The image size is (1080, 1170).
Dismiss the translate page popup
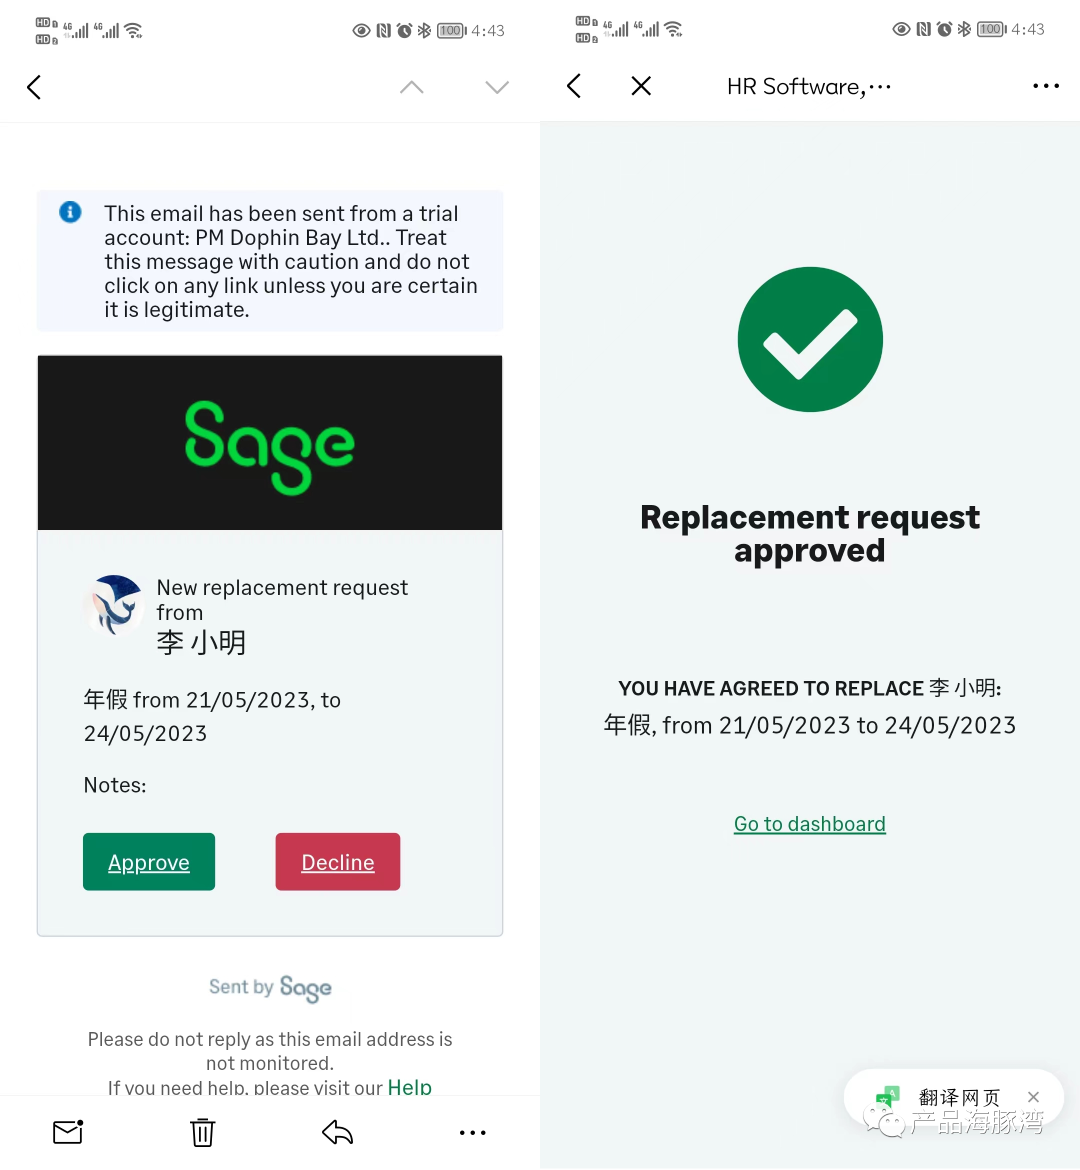(x=1034, y=1097)
